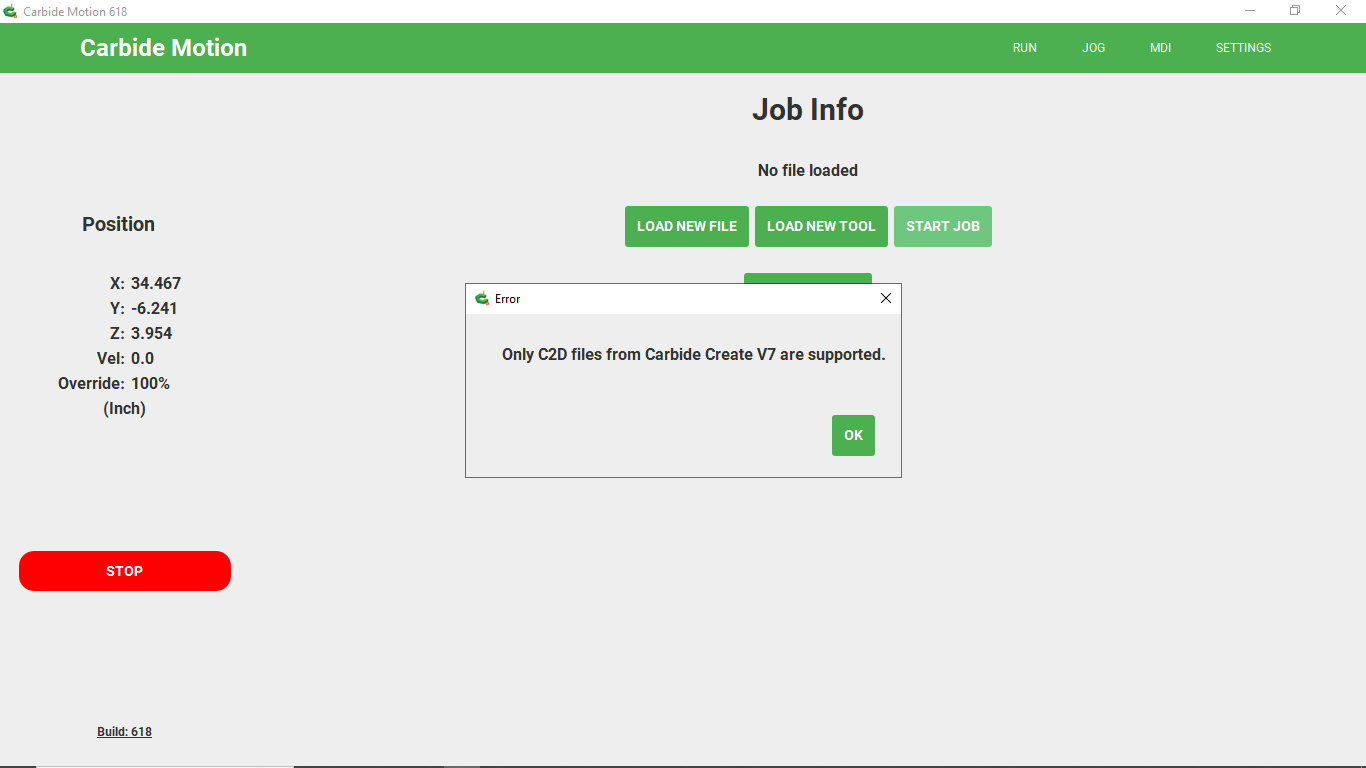Click LOAD NEW TOOL button

coord(821,226)
